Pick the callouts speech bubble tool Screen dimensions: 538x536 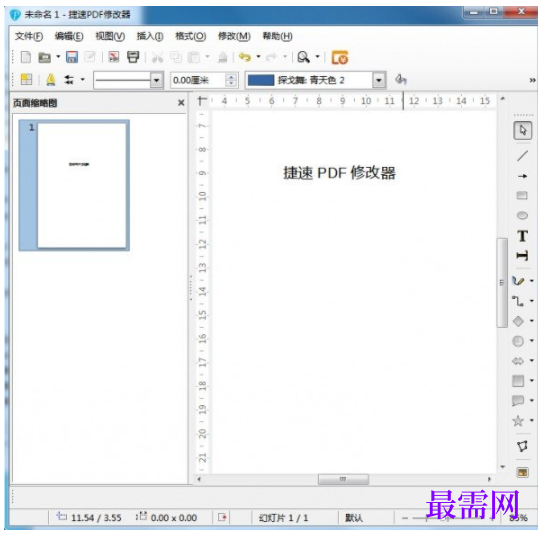[x=518, y=400]
